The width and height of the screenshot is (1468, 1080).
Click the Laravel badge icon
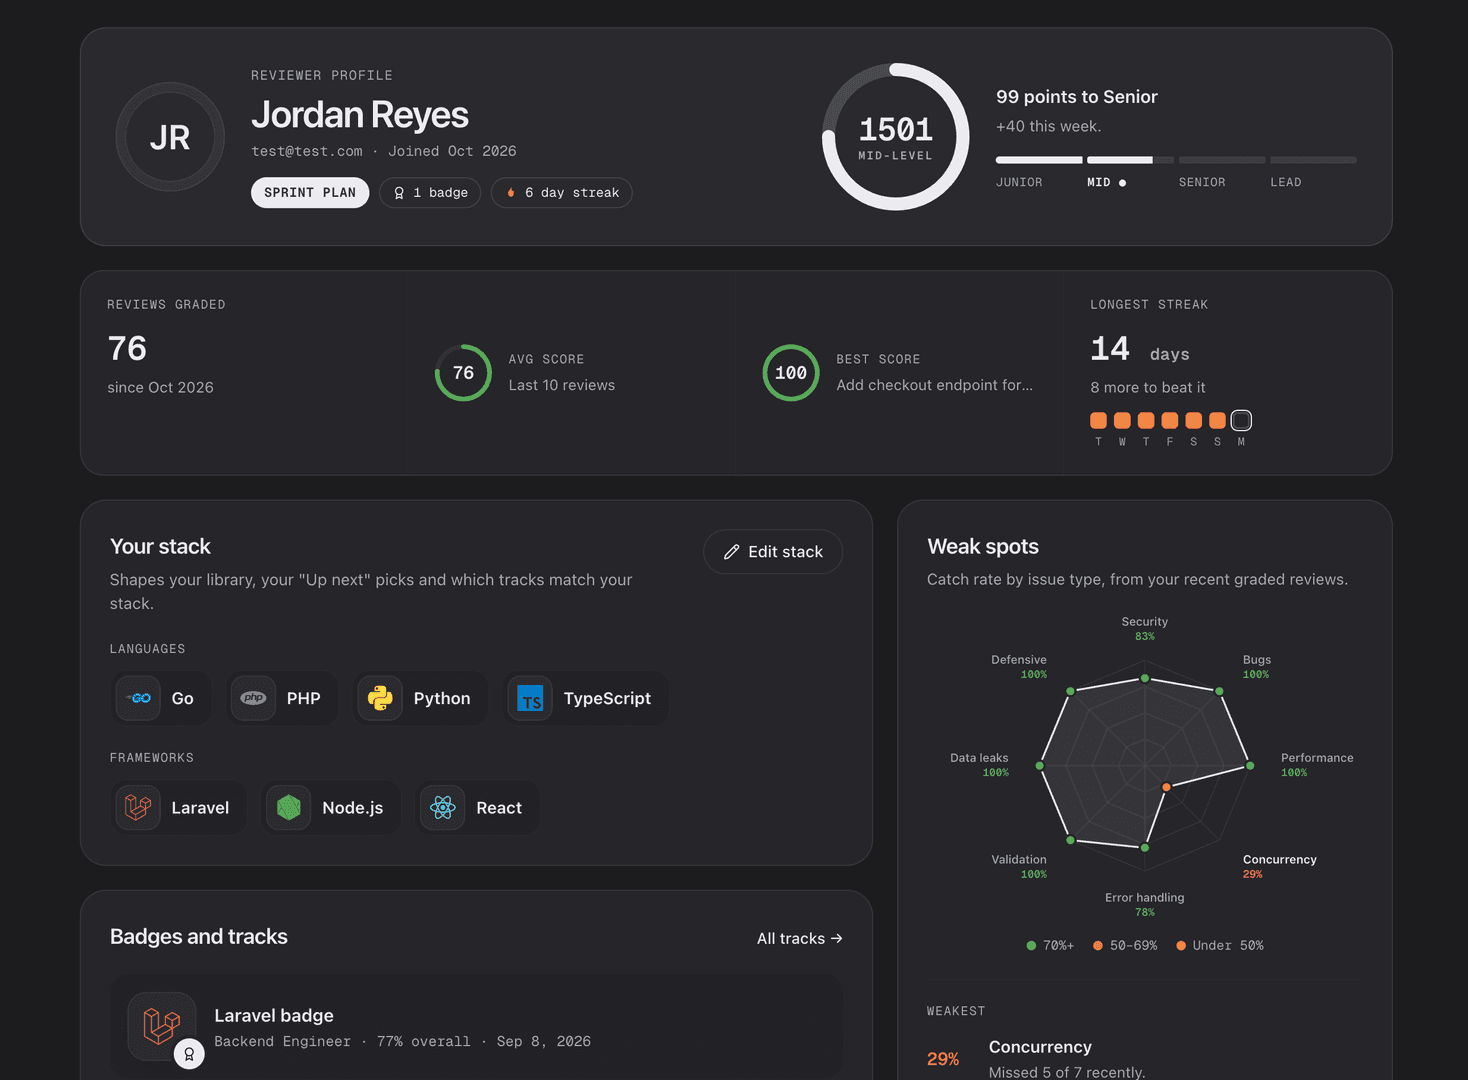[x=162, y=1026]
